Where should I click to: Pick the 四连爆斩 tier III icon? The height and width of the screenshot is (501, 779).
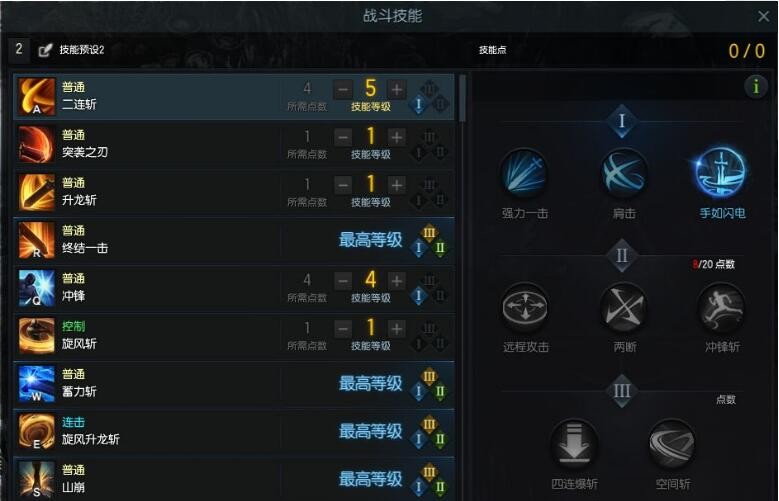pyautogui.click(x=574, y=444)
